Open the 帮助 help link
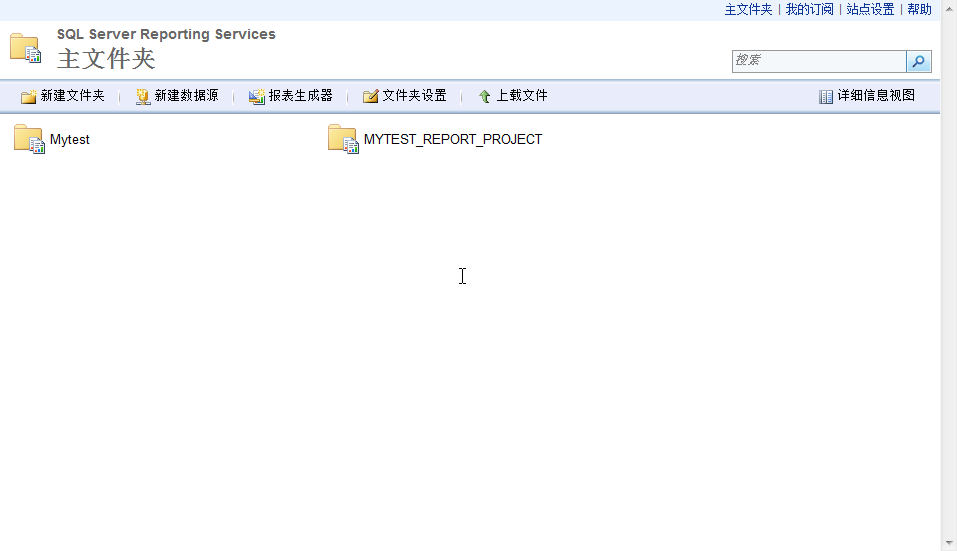 tap(919, 9)
